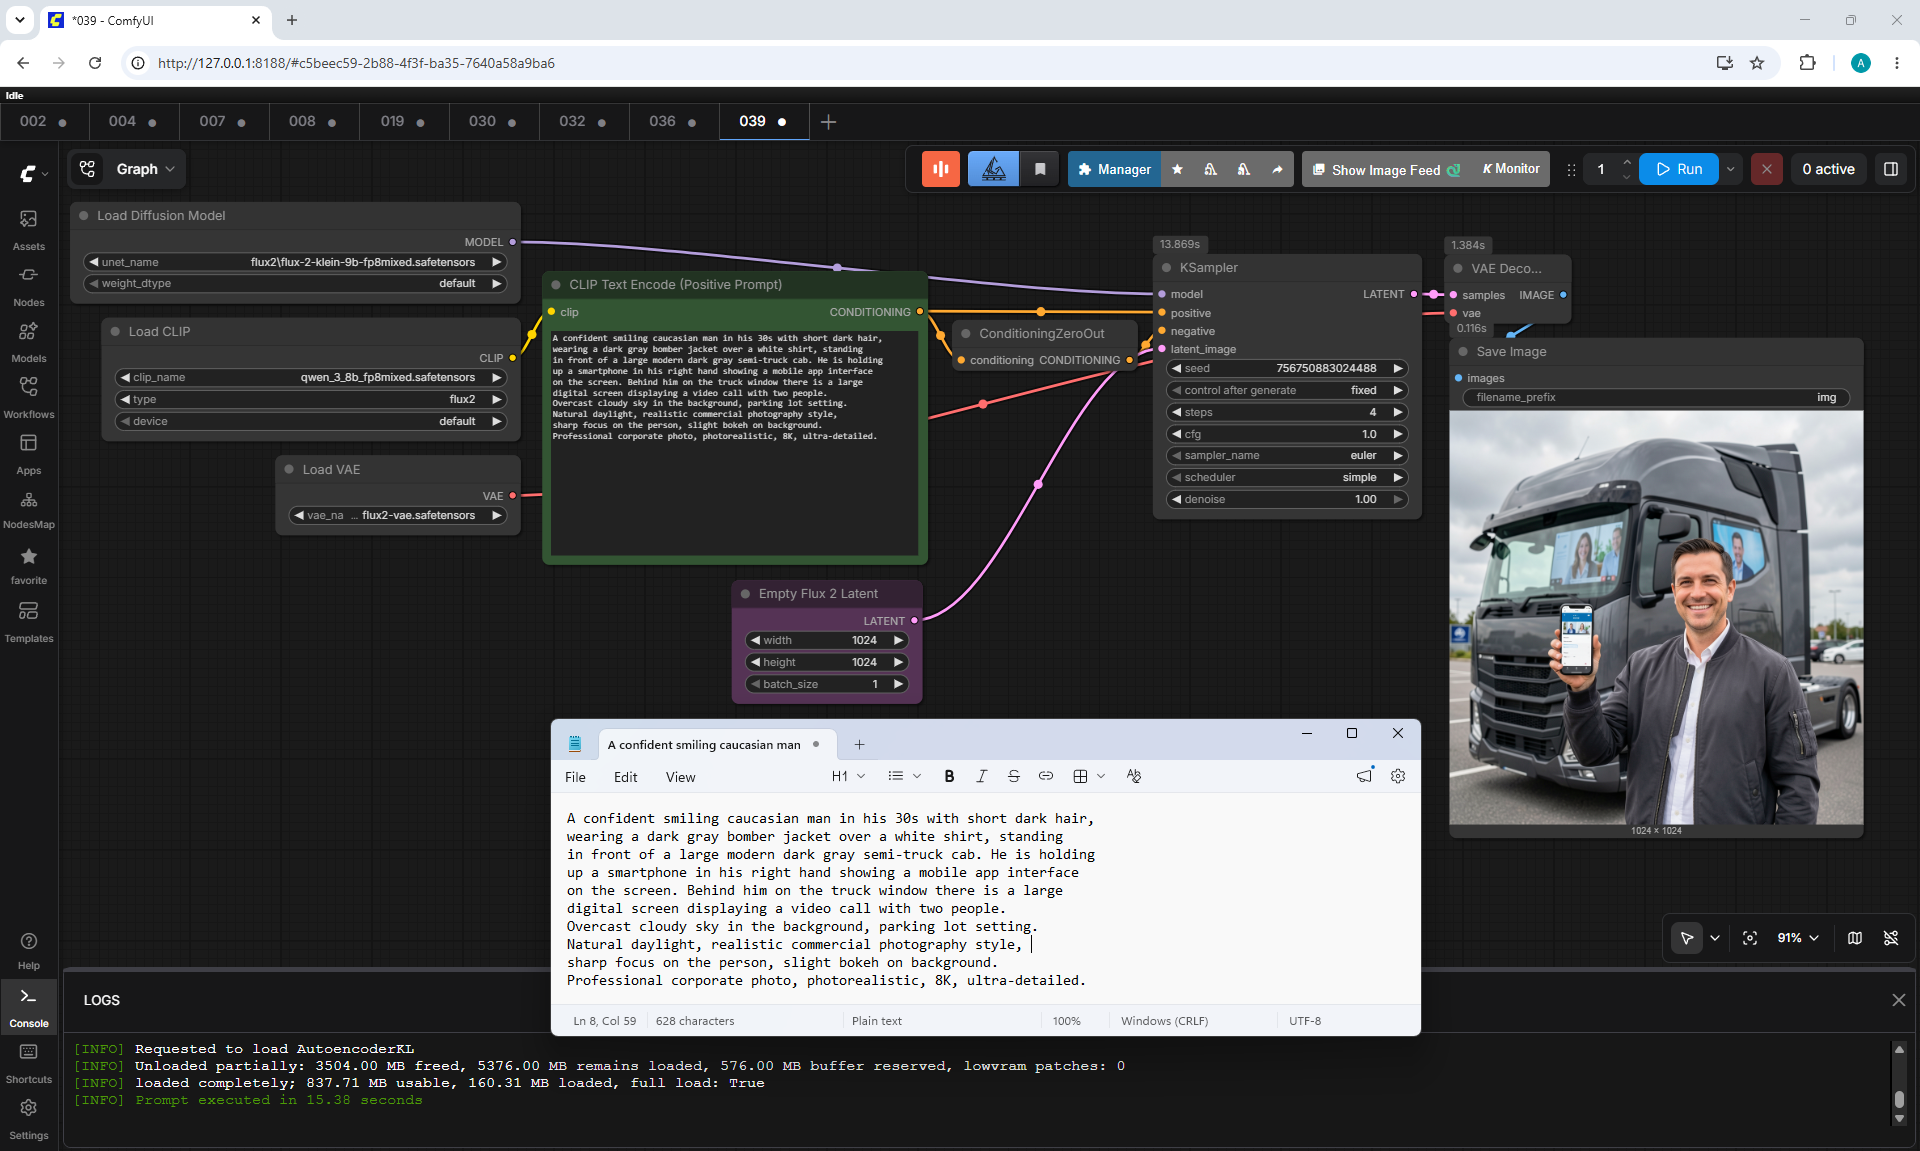This screenshot has width=1920, height=1151.
Task: Click the 0 active queue button
Action: [1828, 169]
